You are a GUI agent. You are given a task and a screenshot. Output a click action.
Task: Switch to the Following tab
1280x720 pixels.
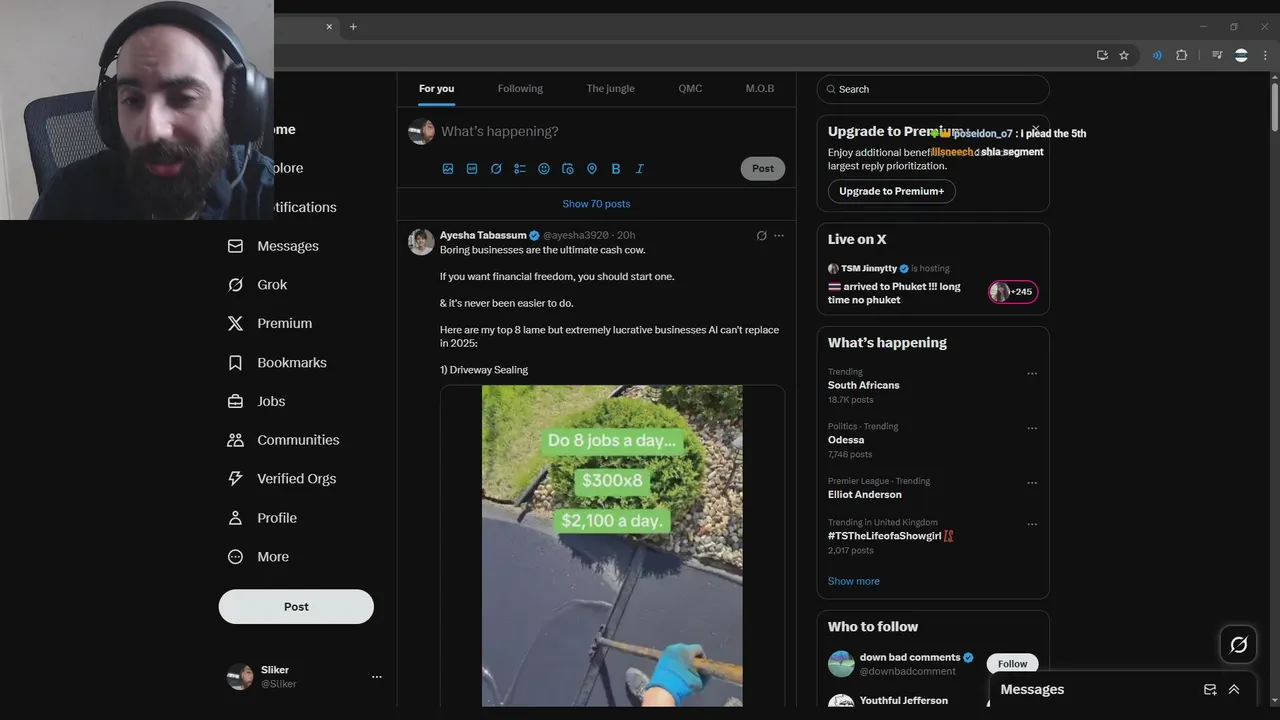(520, 89)
